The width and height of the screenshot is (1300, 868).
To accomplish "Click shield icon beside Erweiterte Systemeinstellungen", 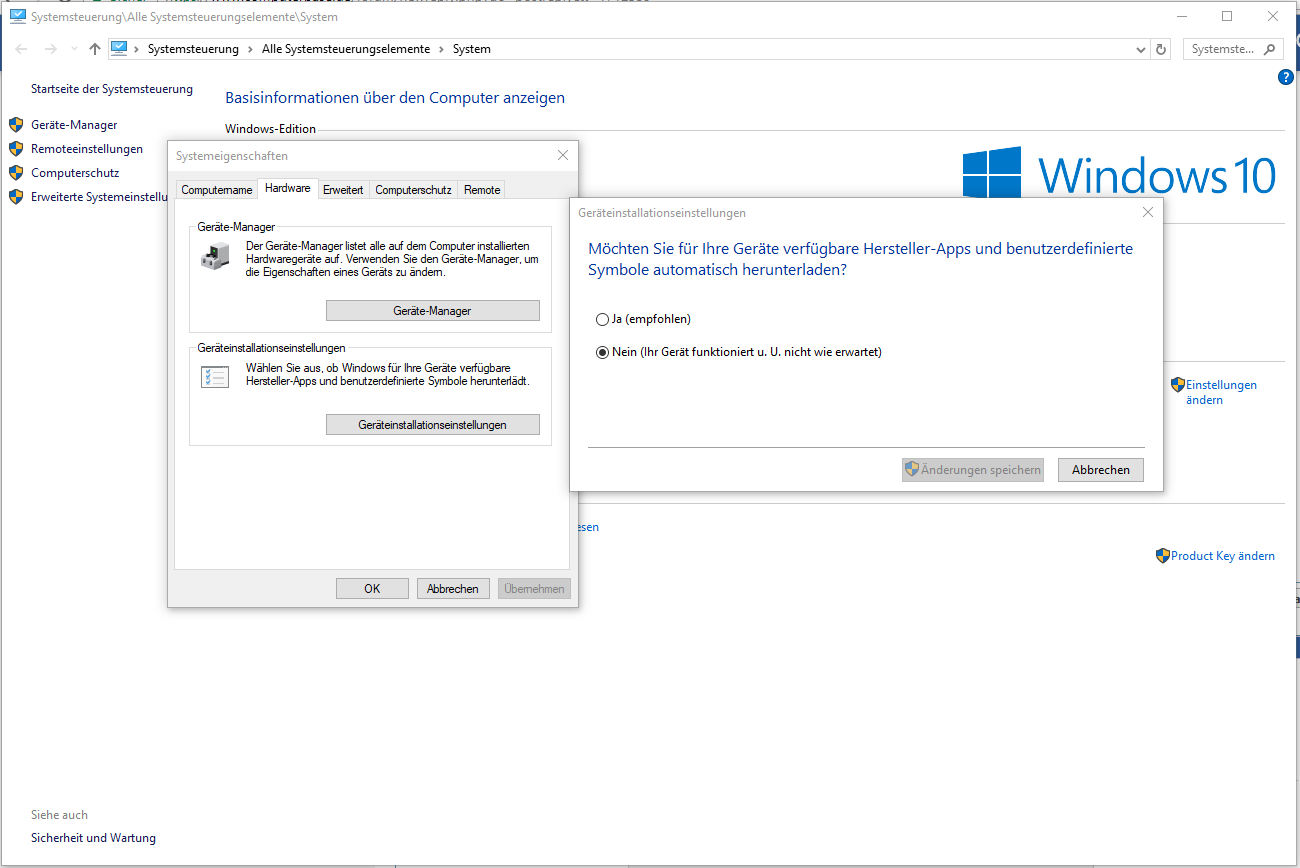I will [16, 197].
